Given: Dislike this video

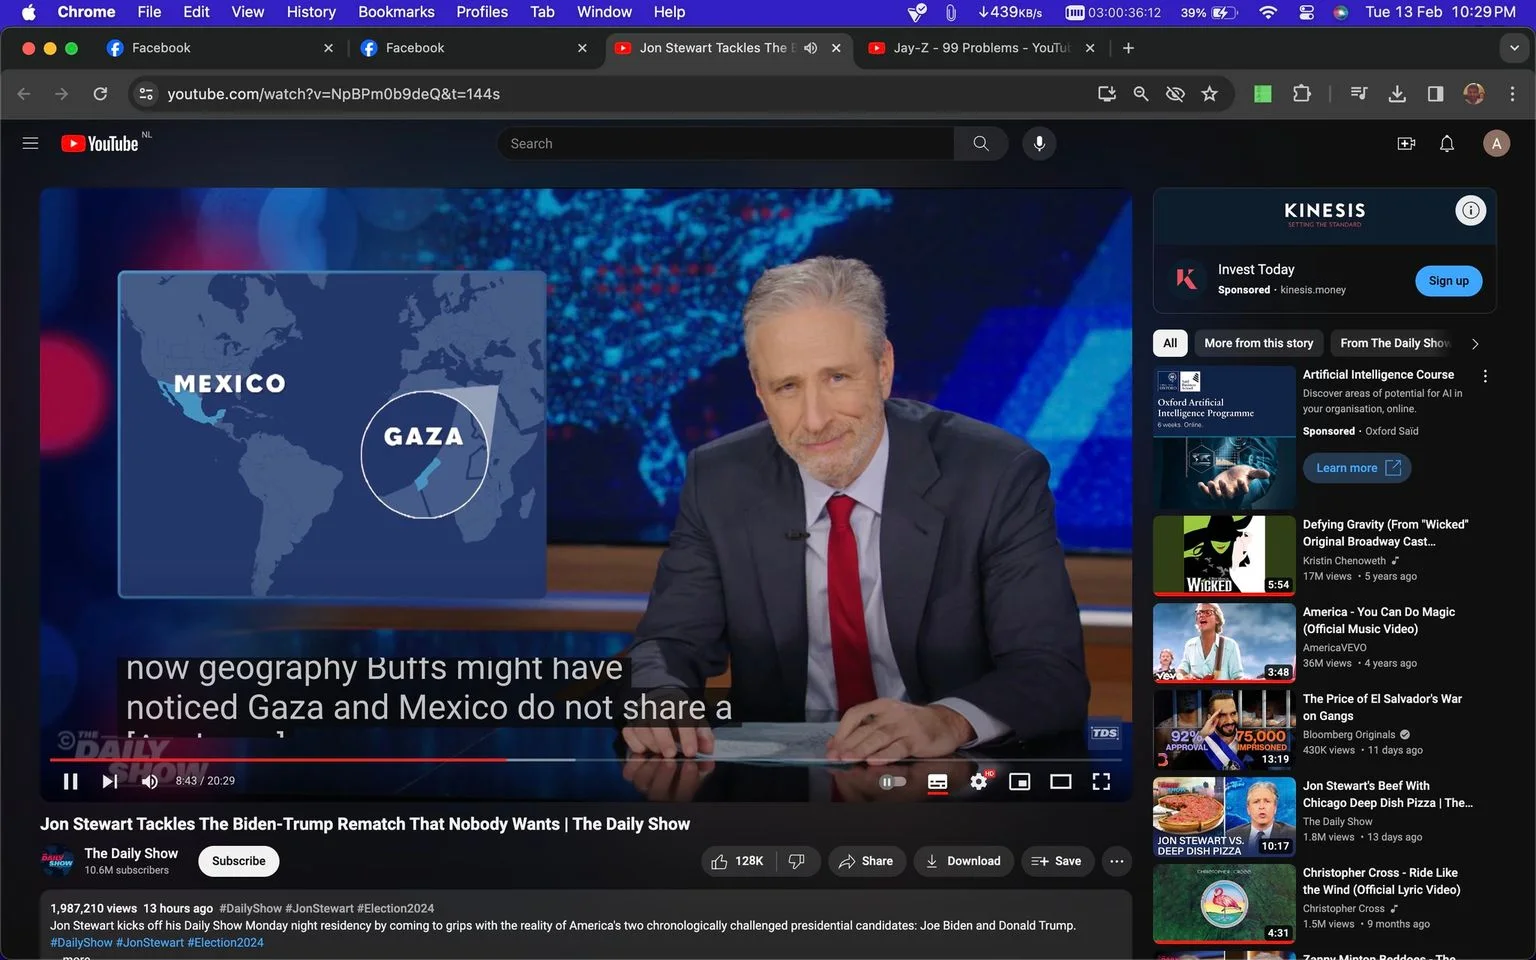Looking at the screenshot, I should (797, 861).
